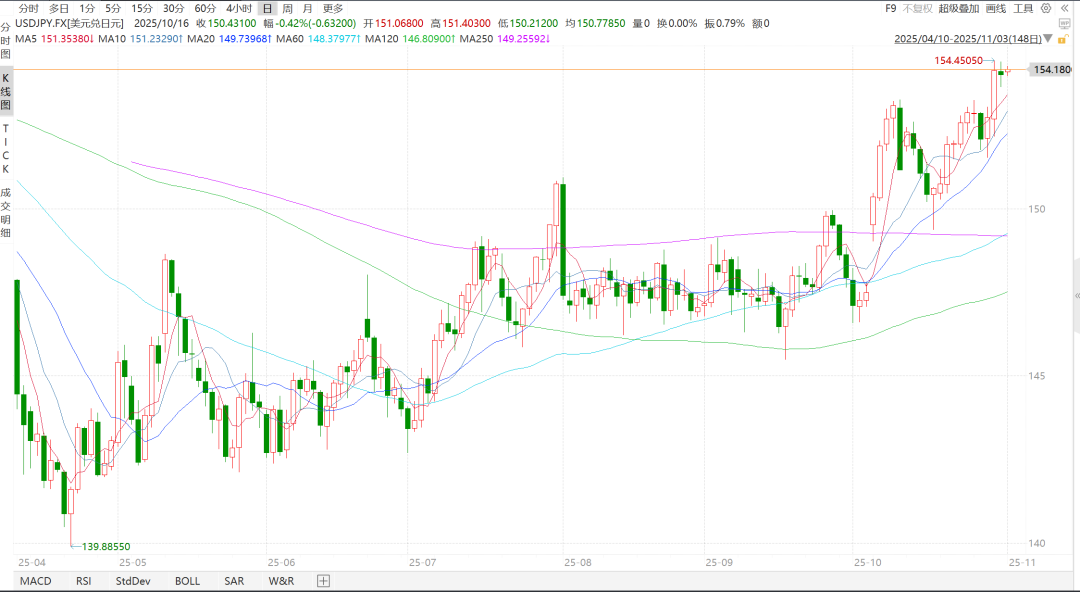The image size is (1080, 592).
Task: Click the MA10 151.23290 label
Action: [x=141, y=39]
